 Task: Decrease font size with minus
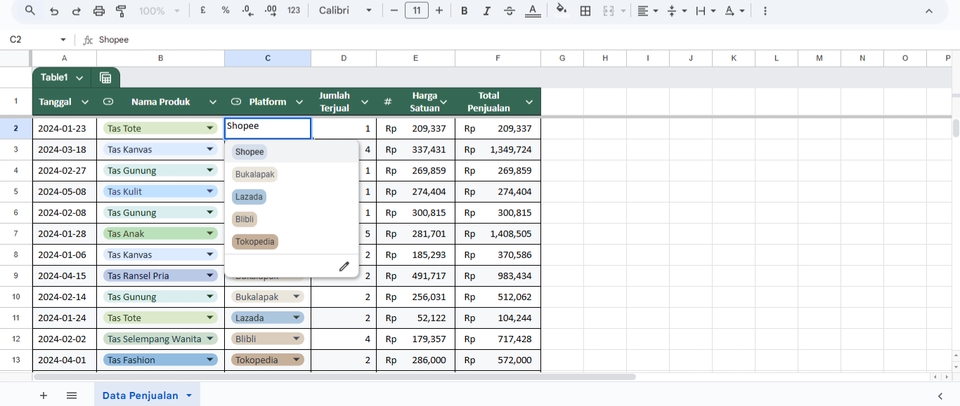(394, 11)
